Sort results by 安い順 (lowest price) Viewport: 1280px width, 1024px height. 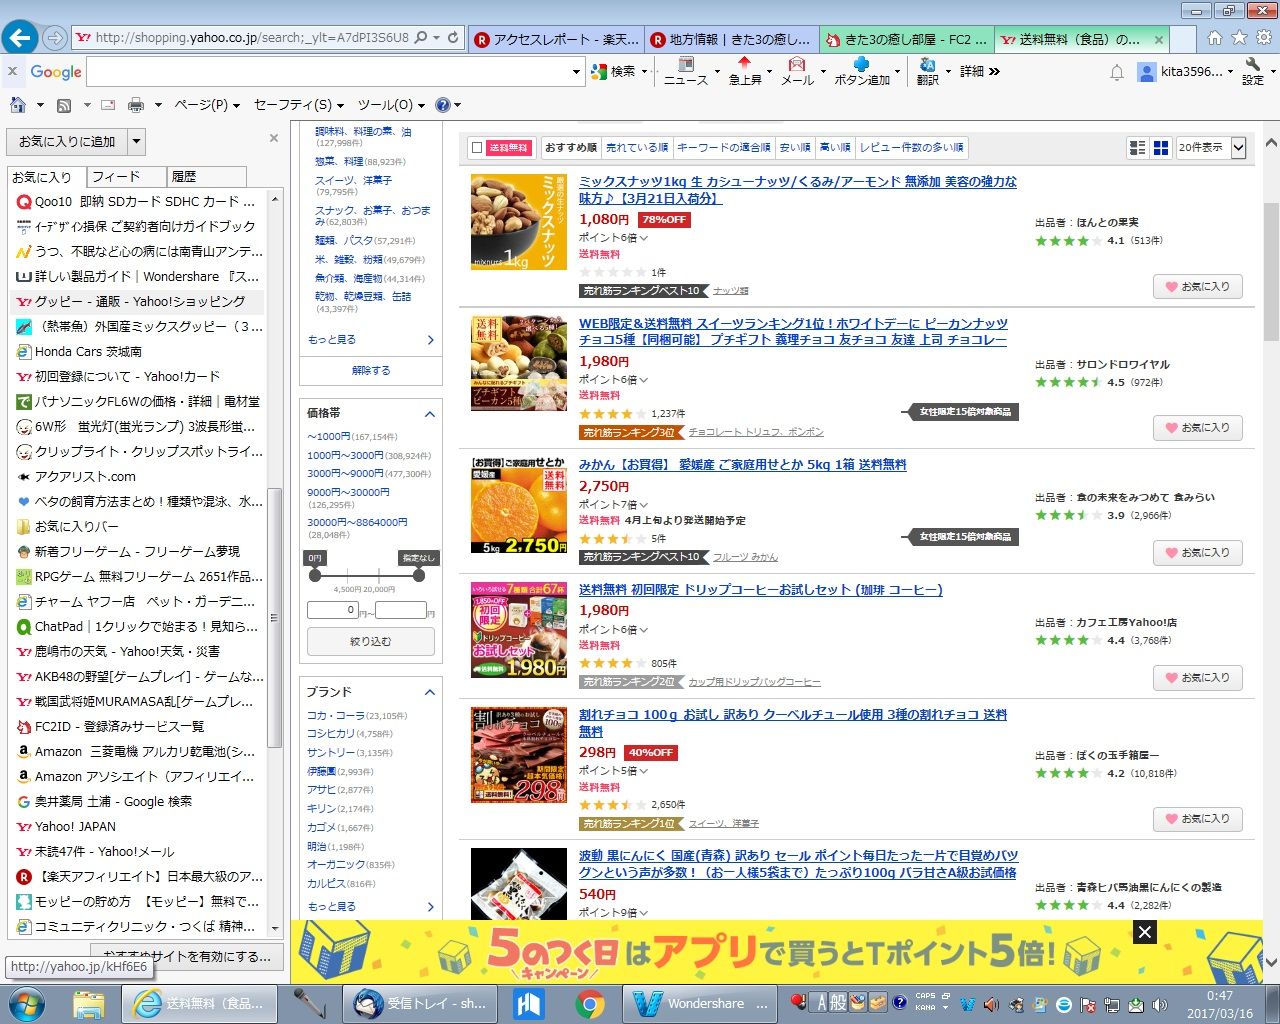click(795, 148)
